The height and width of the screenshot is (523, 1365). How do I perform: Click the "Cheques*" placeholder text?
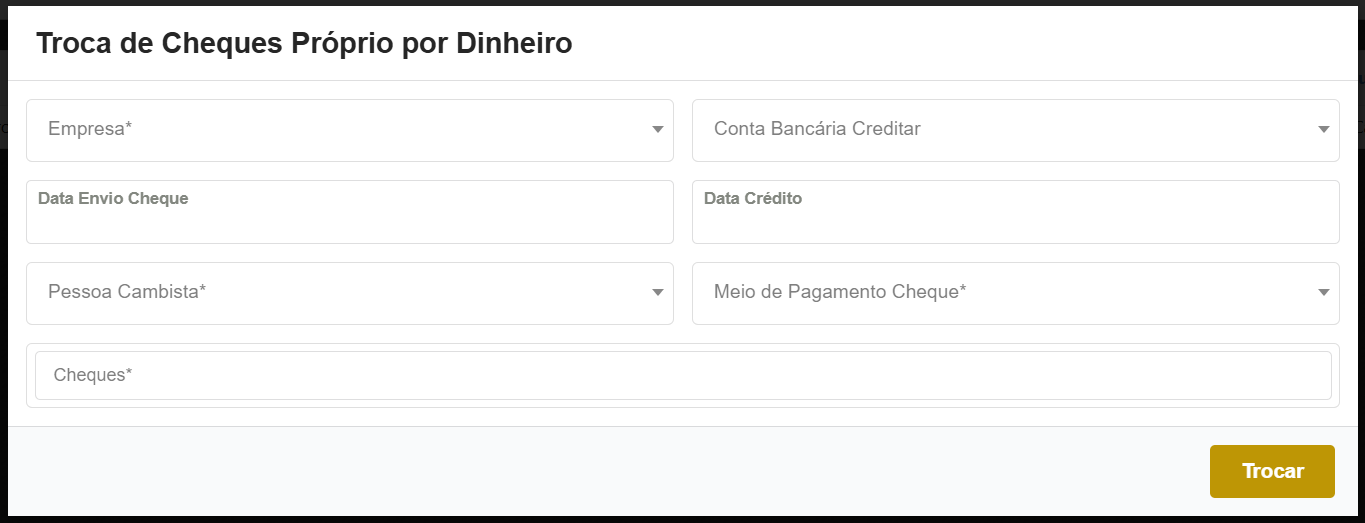pos(93,375)
